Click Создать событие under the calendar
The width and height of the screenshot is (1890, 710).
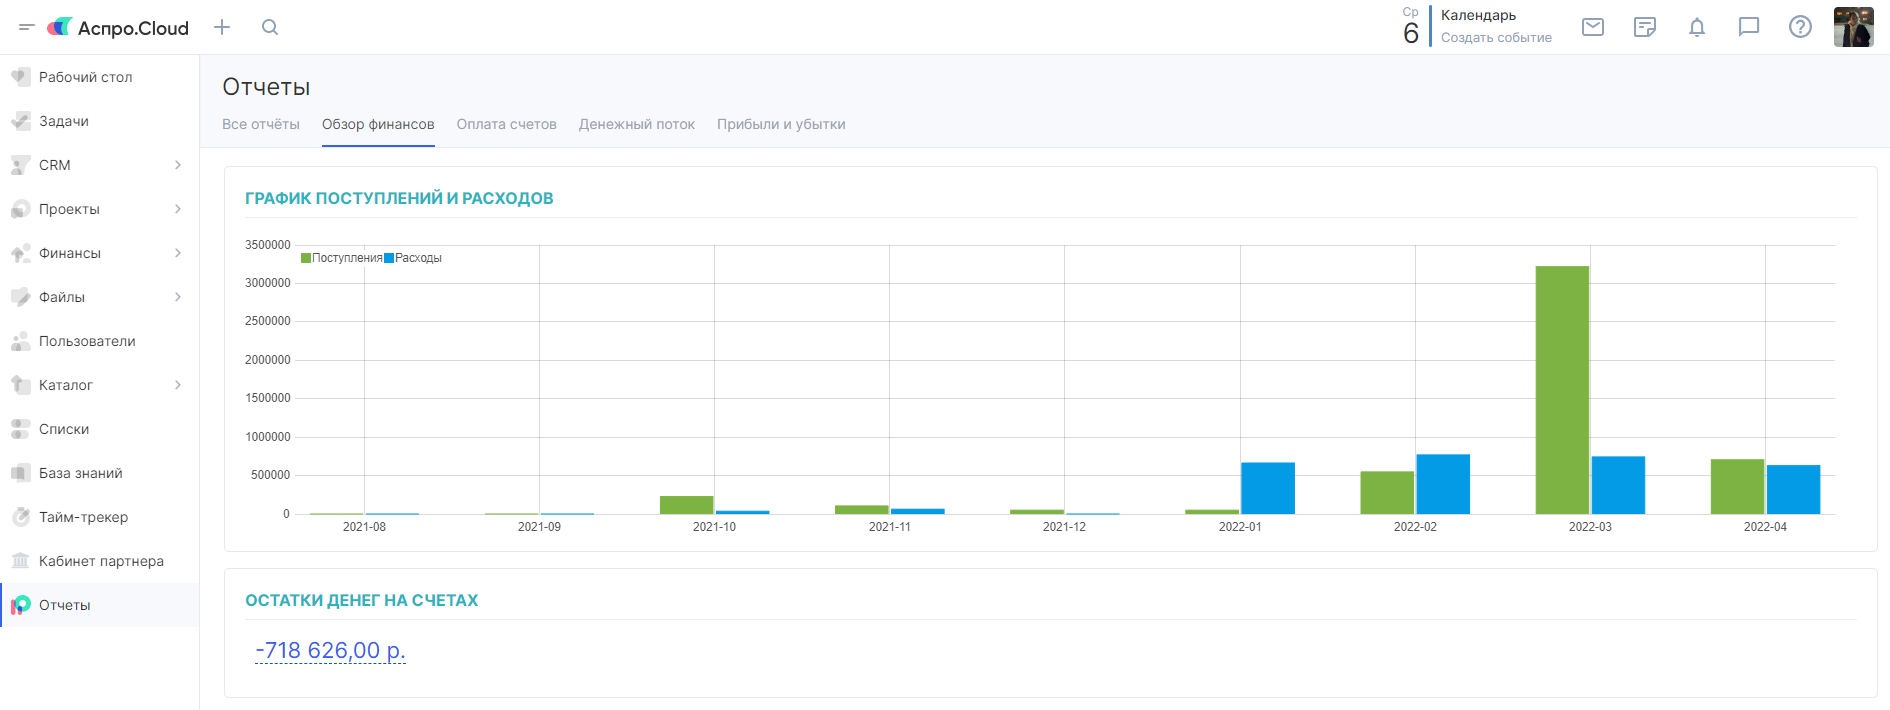tap(1496, 38)
